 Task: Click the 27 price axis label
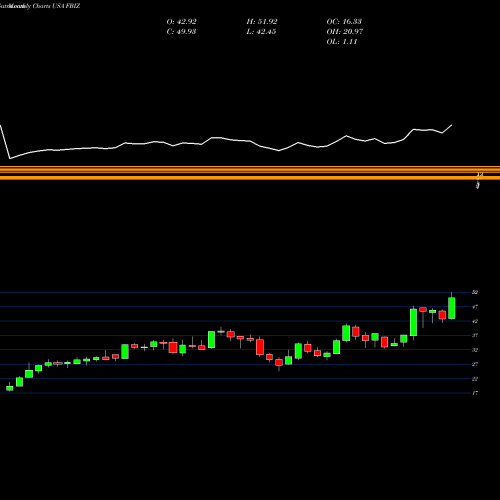click(475, 364)
